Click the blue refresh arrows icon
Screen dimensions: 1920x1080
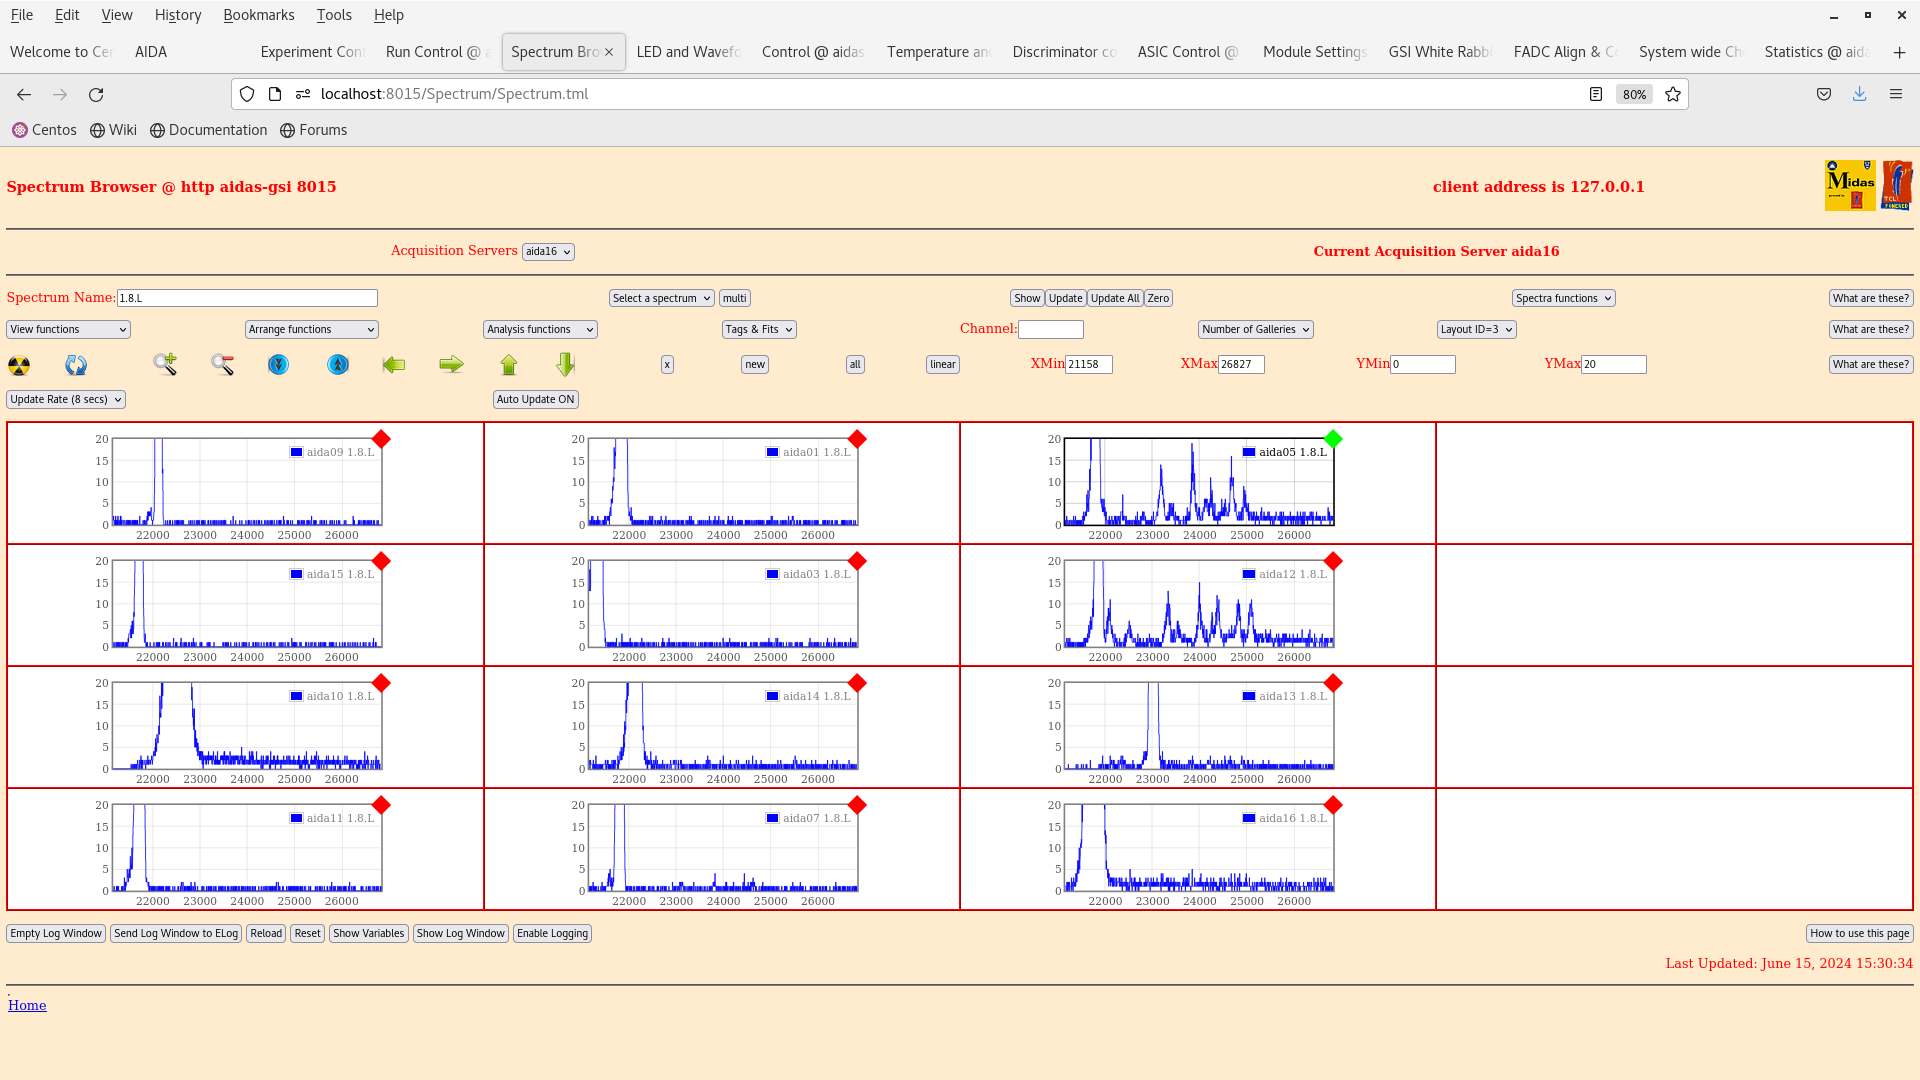[76, 365]
